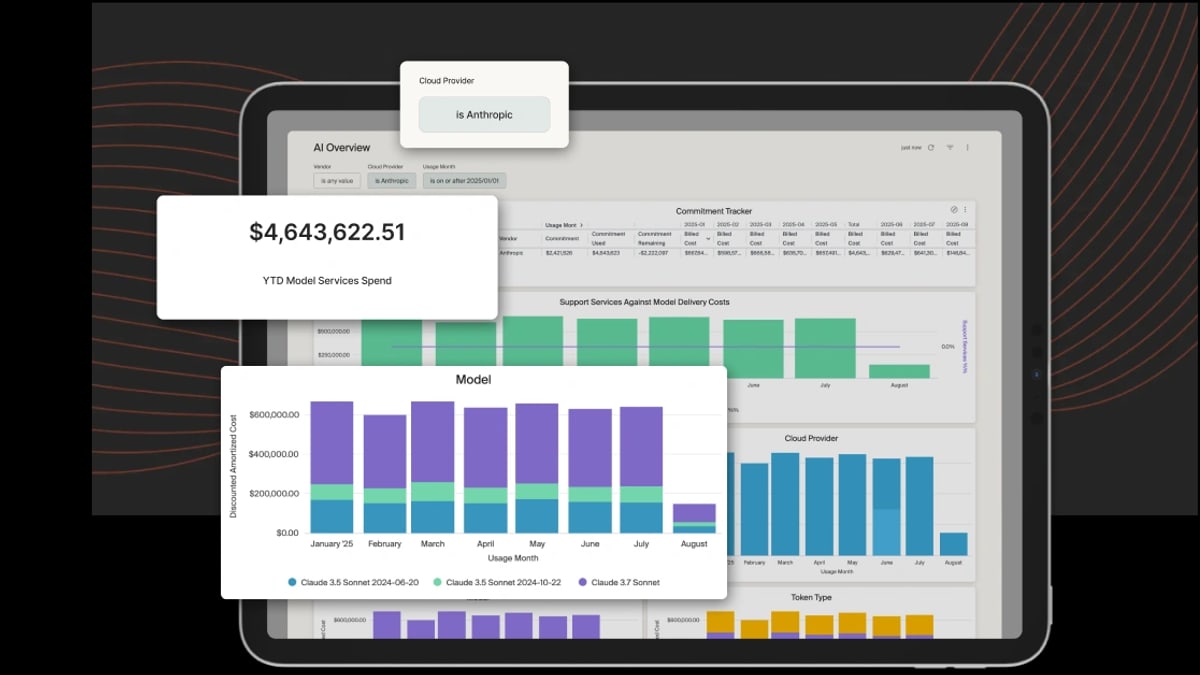Click the Commitment Tracker circle-slash icon

(954, 210)
